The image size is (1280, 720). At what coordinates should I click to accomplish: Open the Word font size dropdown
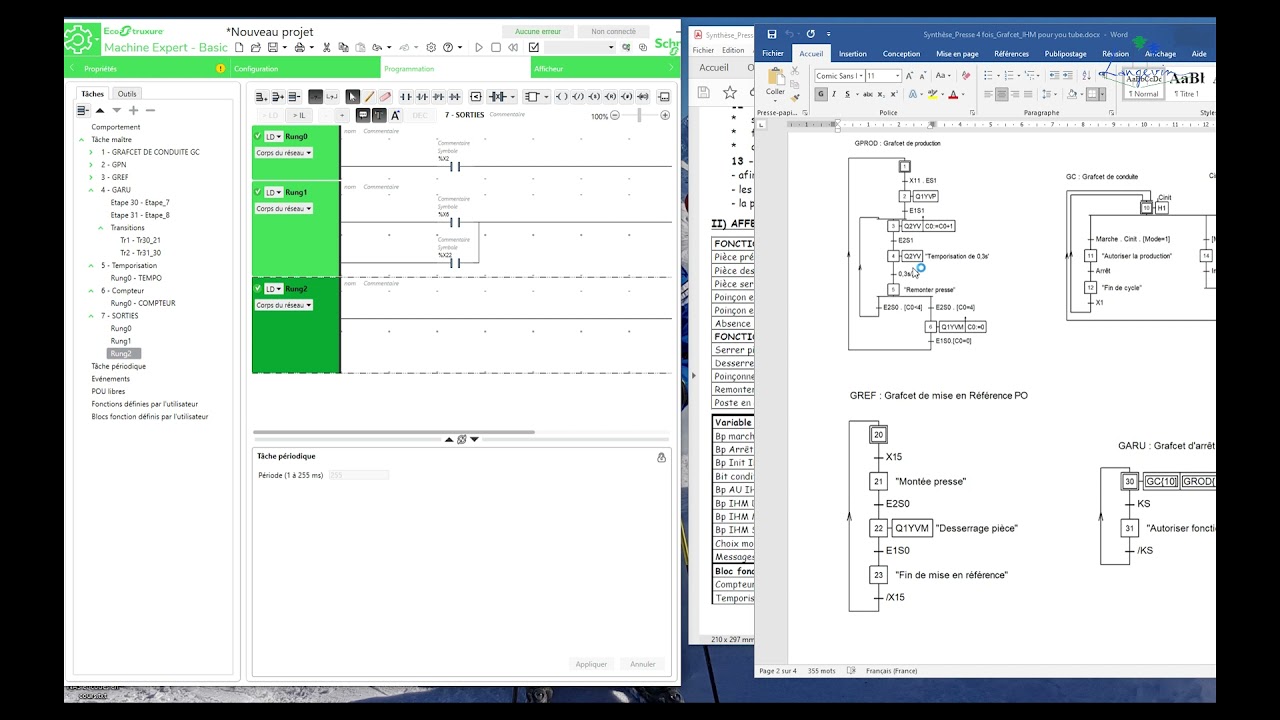pos(898,76)
